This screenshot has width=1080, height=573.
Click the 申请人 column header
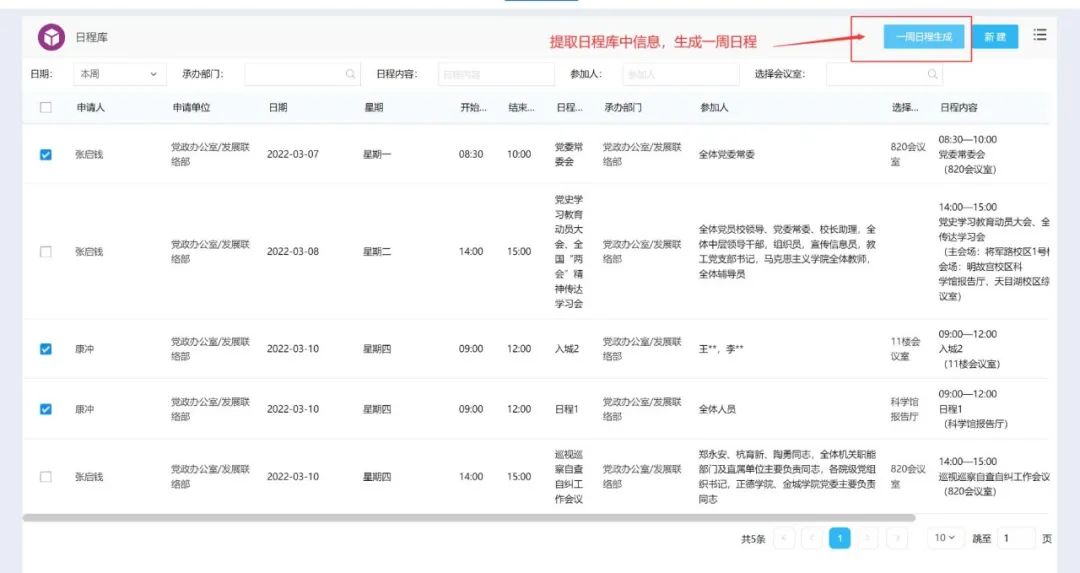tap(90, 107)
